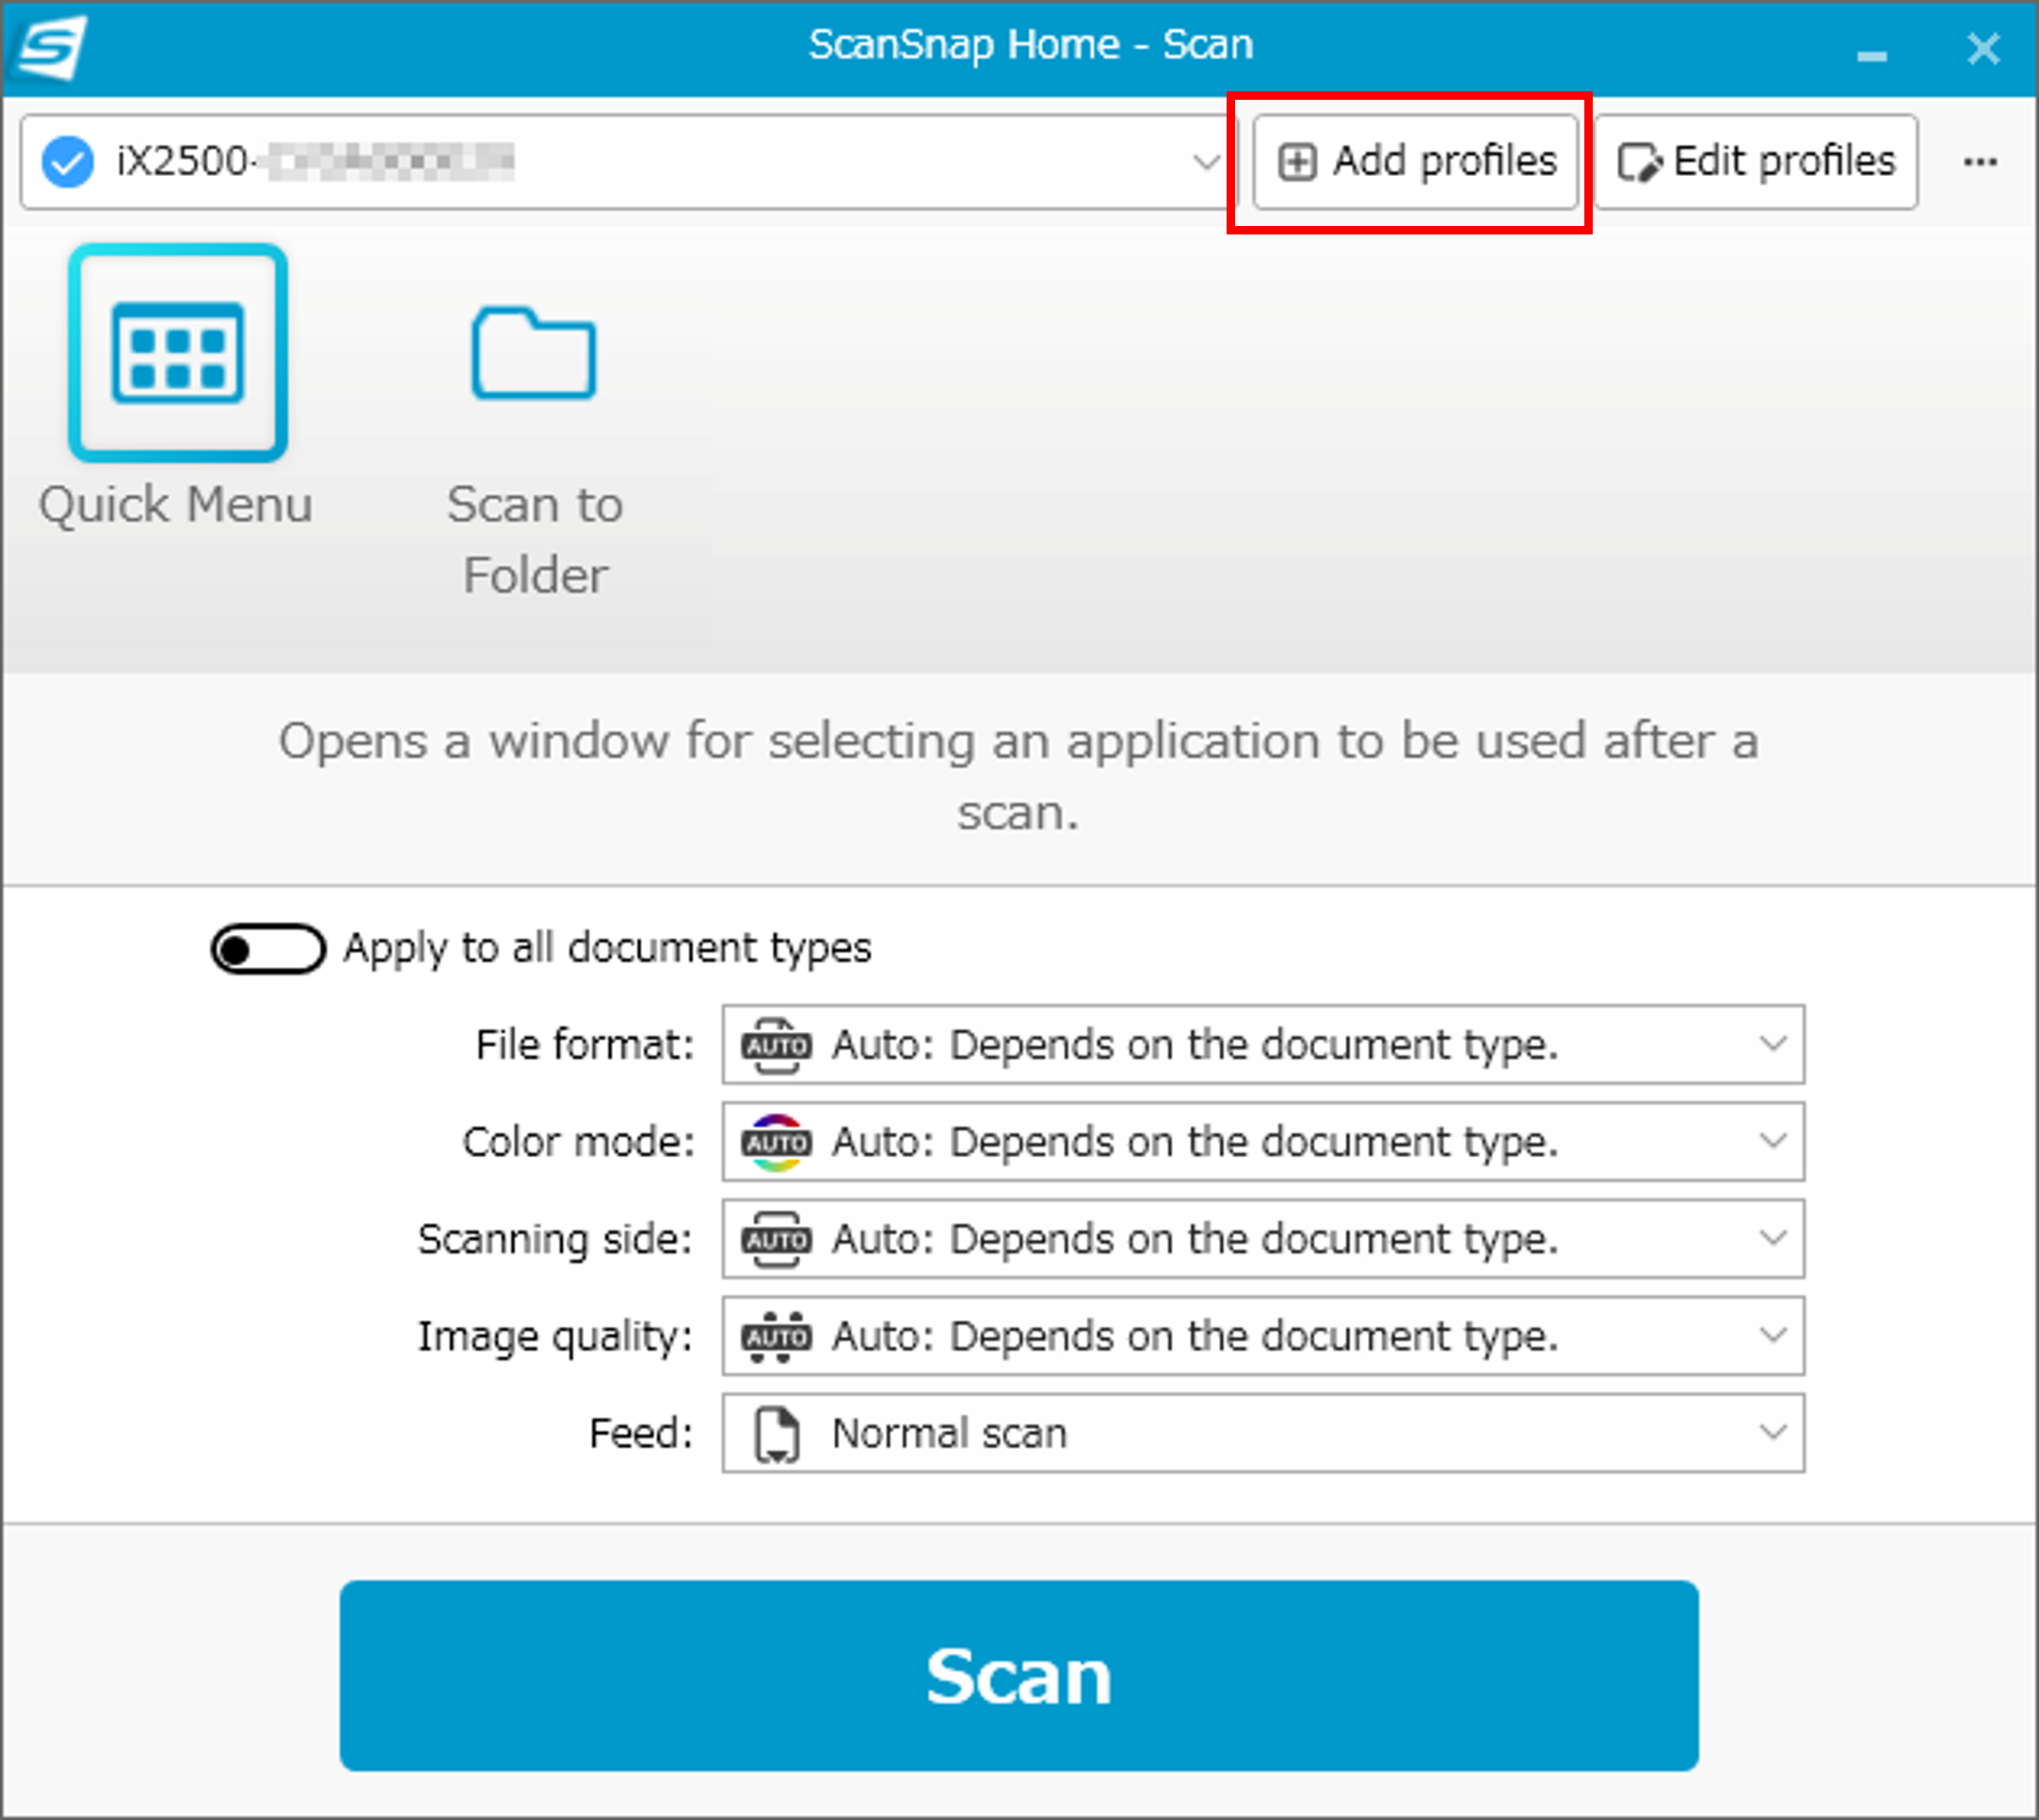The height and width of the screenshot is (1820, 2039).
Task: Click the Edit profiles button
Action: pos(1756,162)
